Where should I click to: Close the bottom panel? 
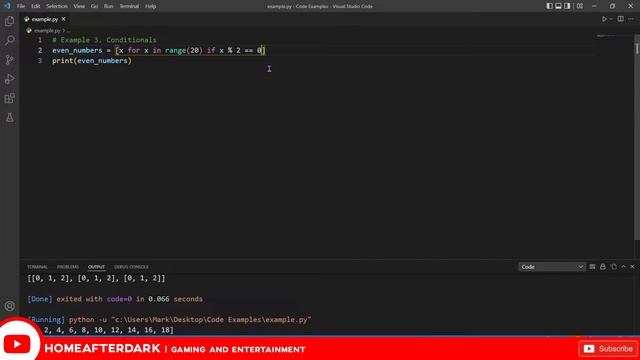pos(632,267)
